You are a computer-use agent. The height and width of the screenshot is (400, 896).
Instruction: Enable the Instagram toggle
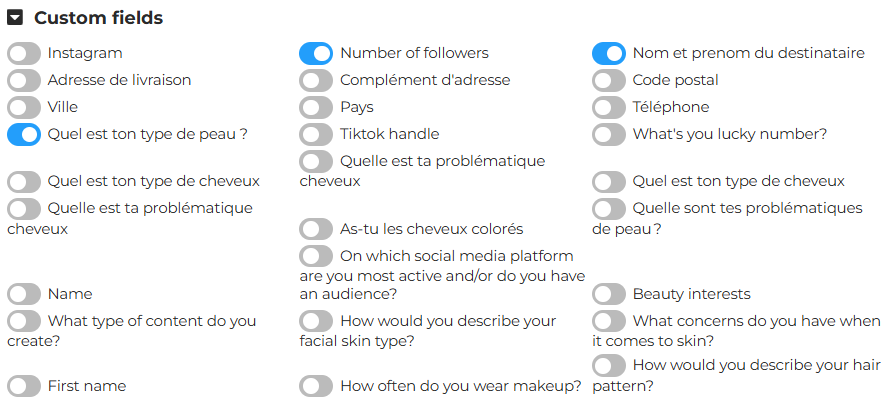[24, 53]
